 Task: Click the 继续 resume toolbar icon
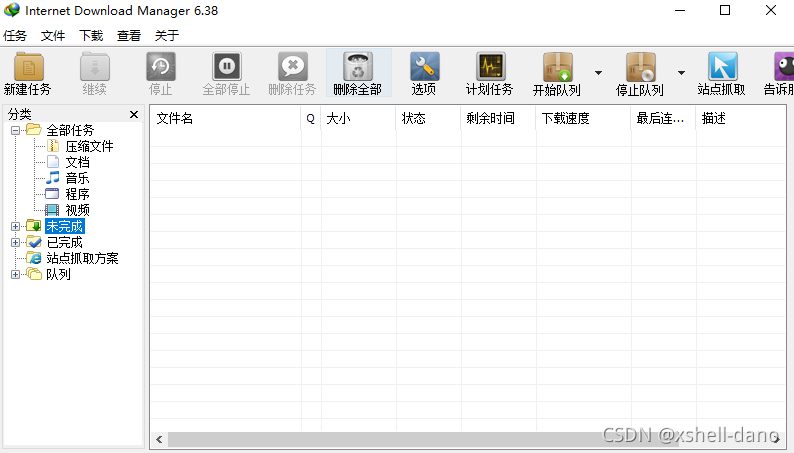click(x=95, y=67)
